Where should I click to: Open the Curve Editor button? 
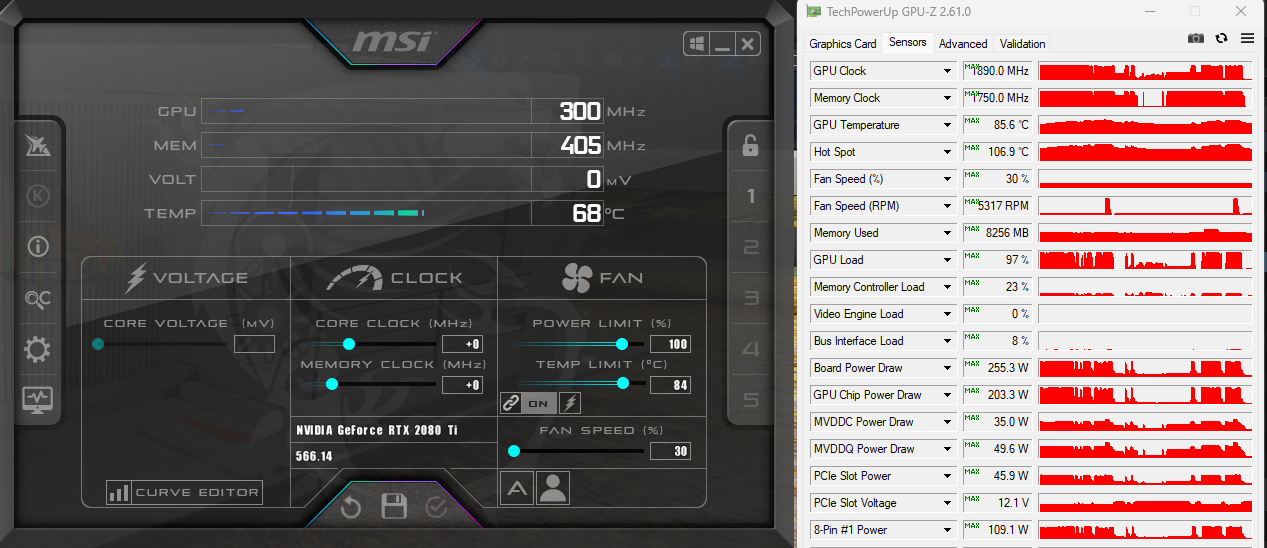185,492
